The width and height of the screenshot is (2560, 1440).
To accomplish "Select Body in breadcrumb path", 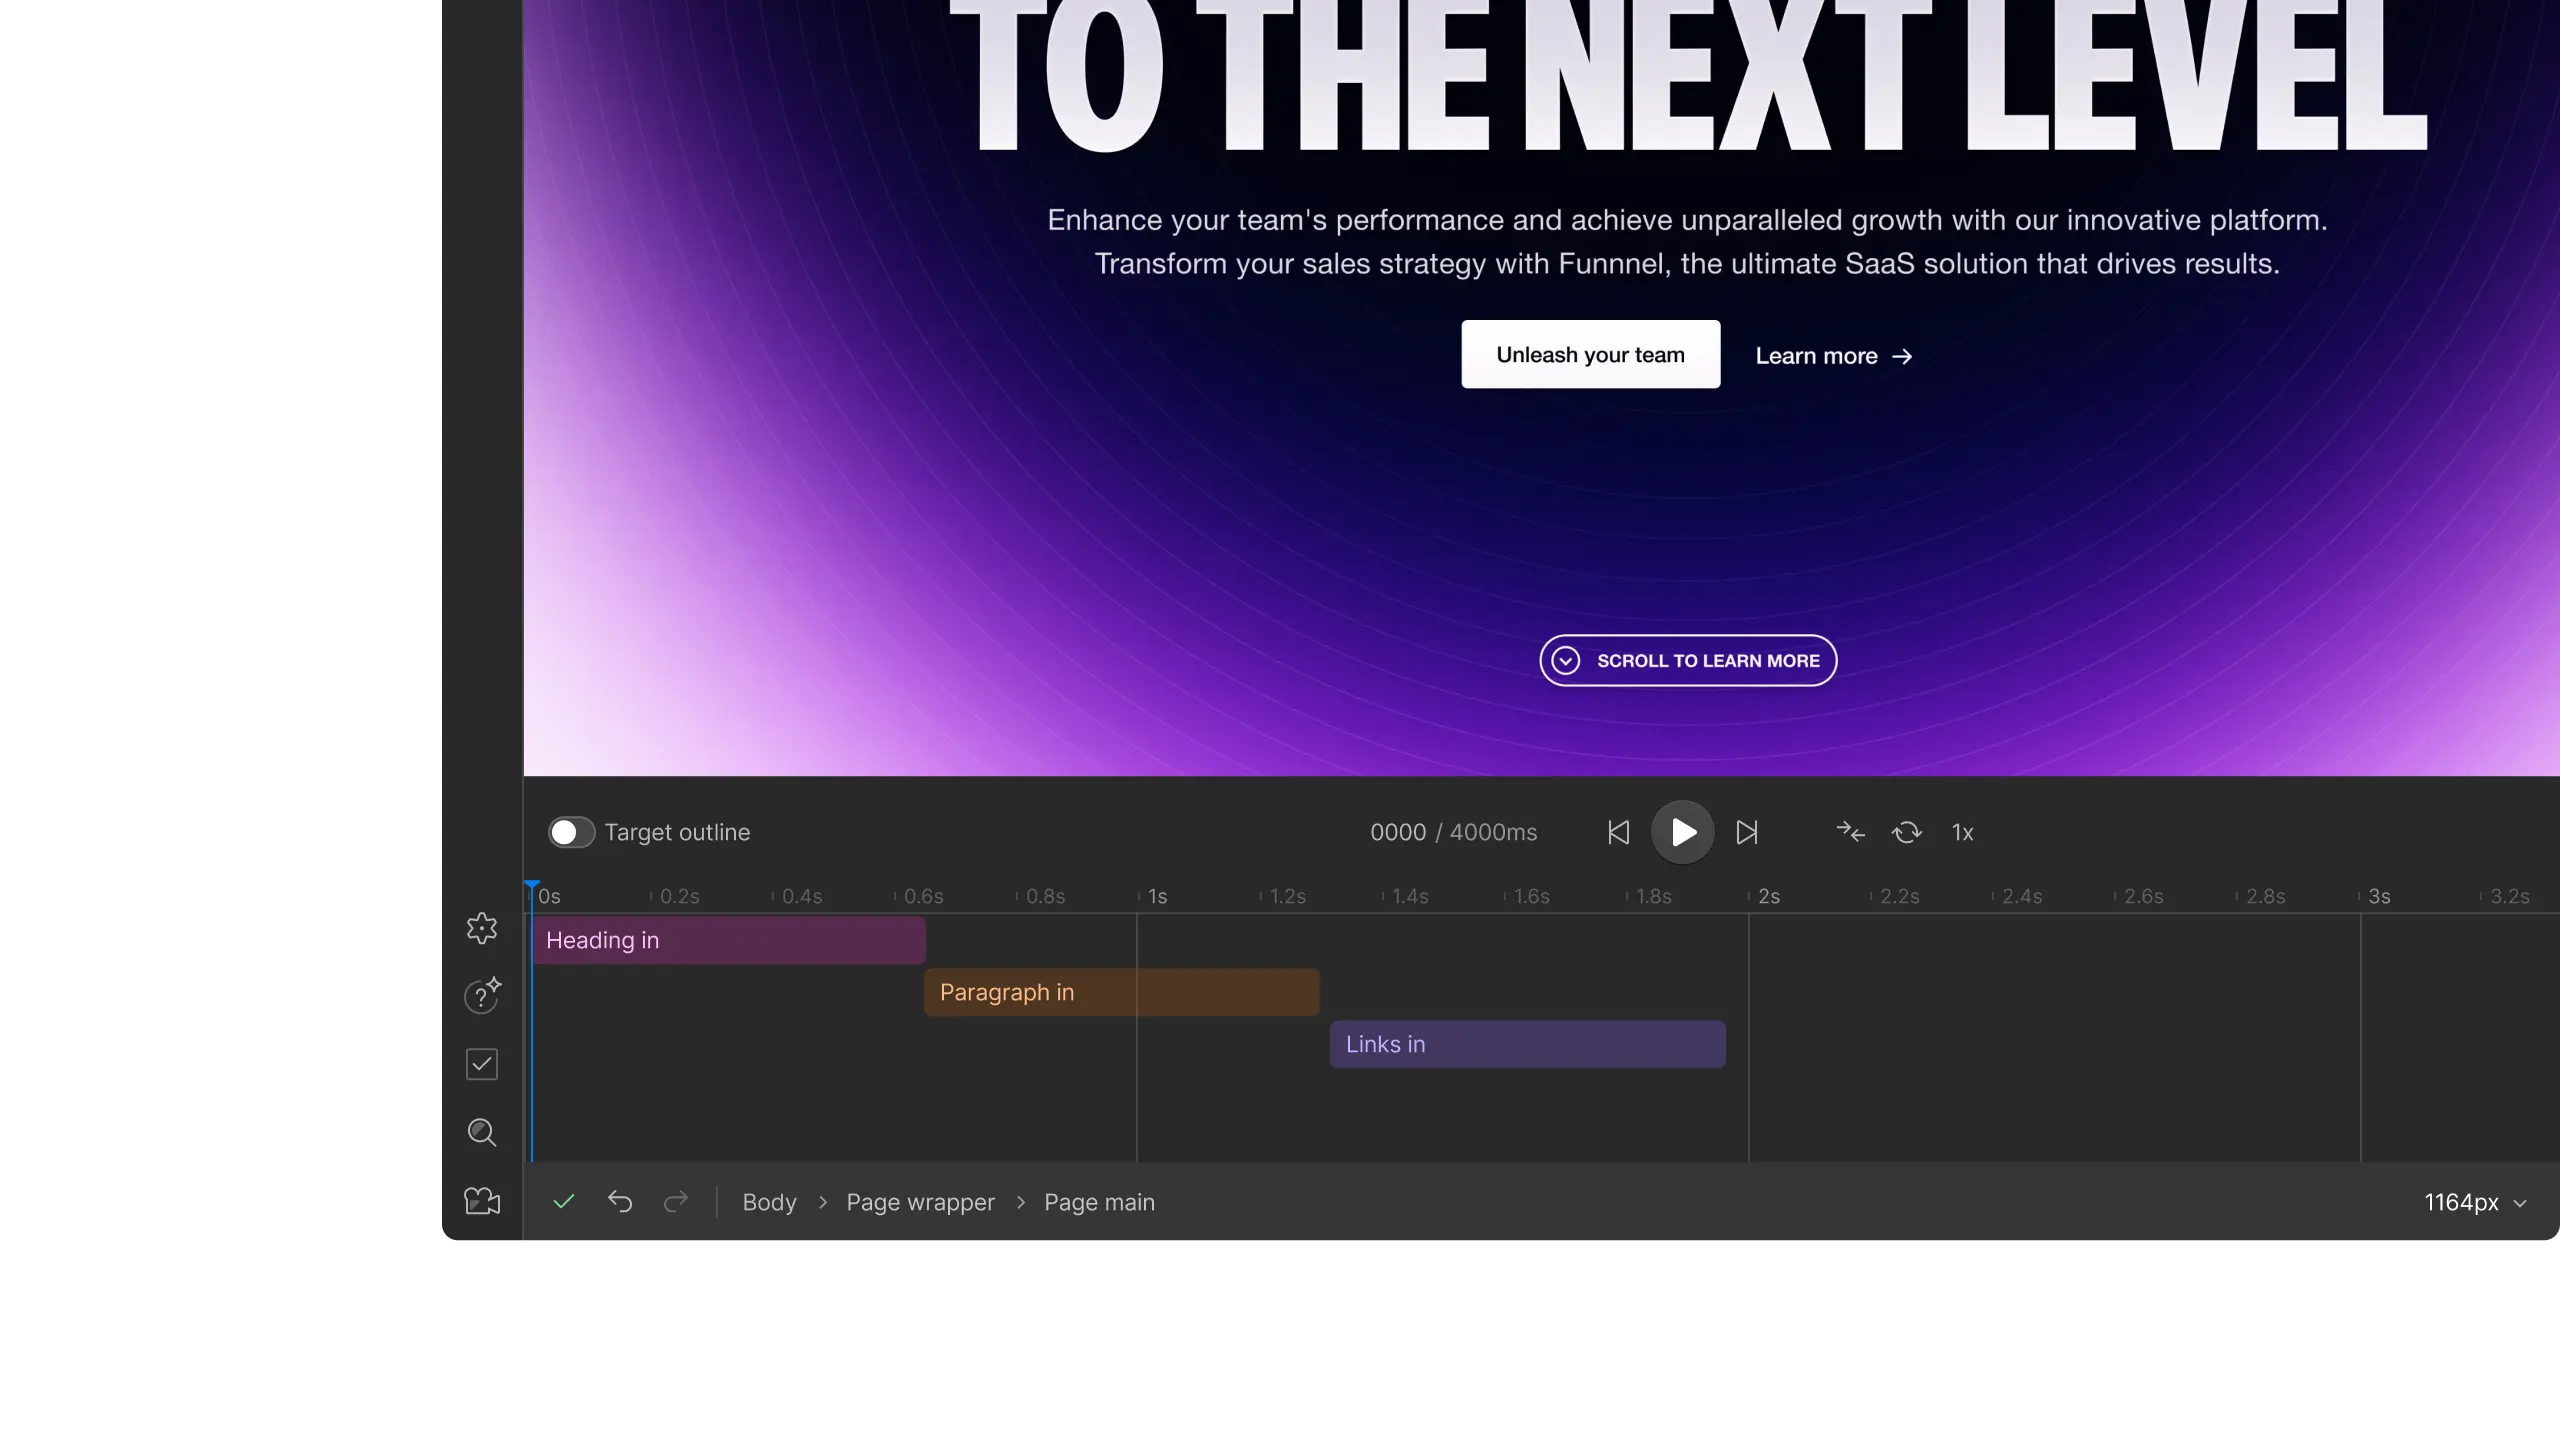I will coord(769,1202).
